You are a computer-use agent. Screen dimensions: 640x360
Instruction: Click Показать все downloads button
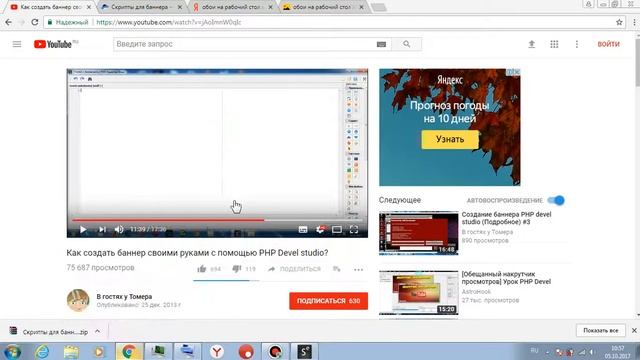(x=600, y=330)
